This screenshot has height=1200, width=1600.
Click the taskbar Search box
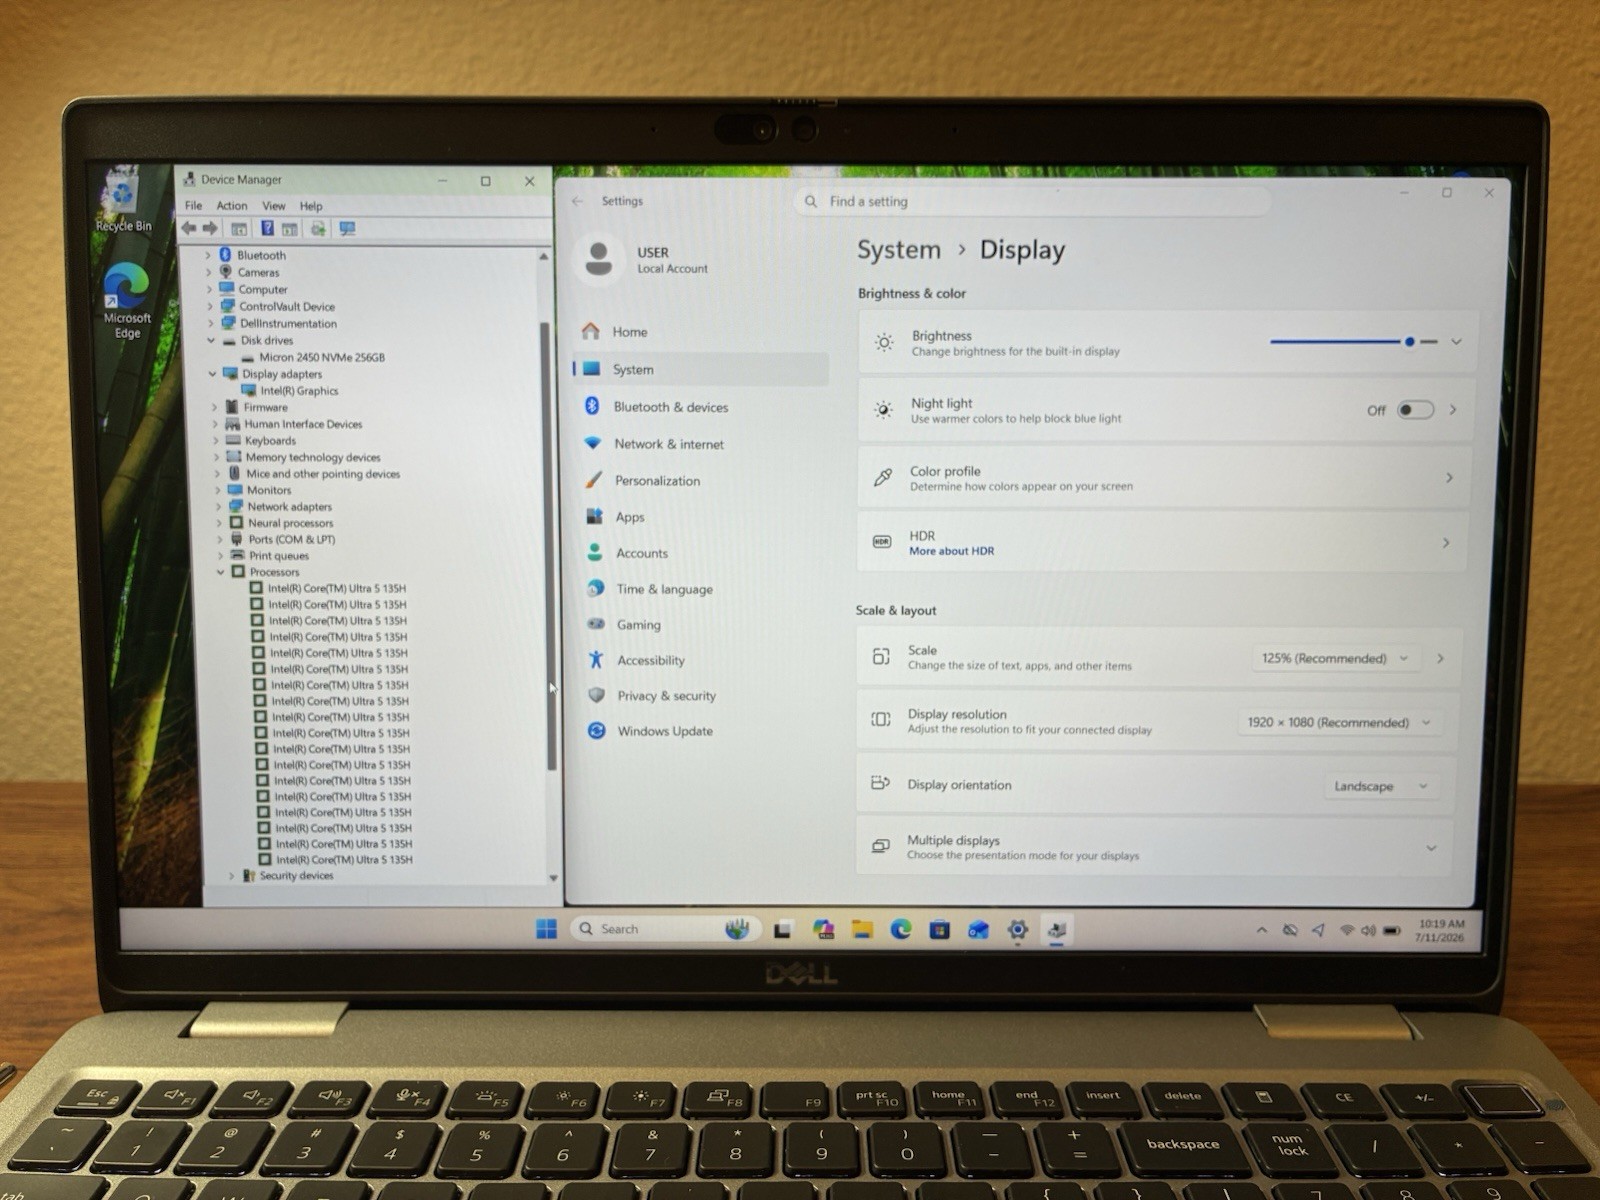click(664, 929)
